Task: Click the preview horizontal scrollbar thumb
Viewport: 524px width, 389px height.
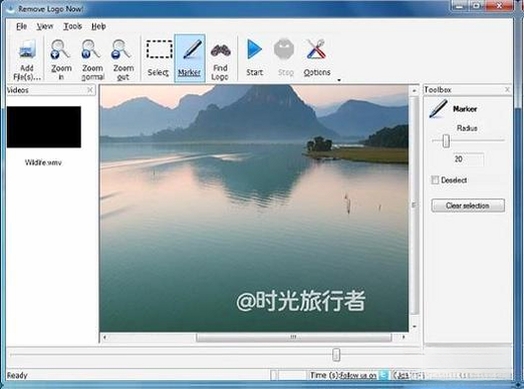Action: pyautogui.click(x=293, y=337)
